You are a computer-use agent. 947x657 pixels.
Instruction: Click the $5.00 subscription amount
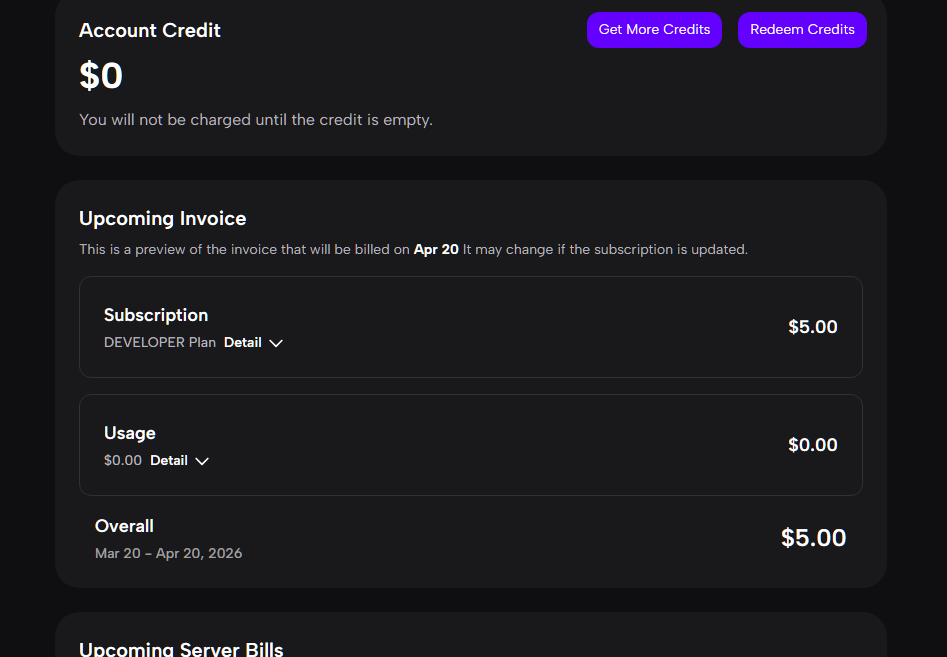coord(813,327)
